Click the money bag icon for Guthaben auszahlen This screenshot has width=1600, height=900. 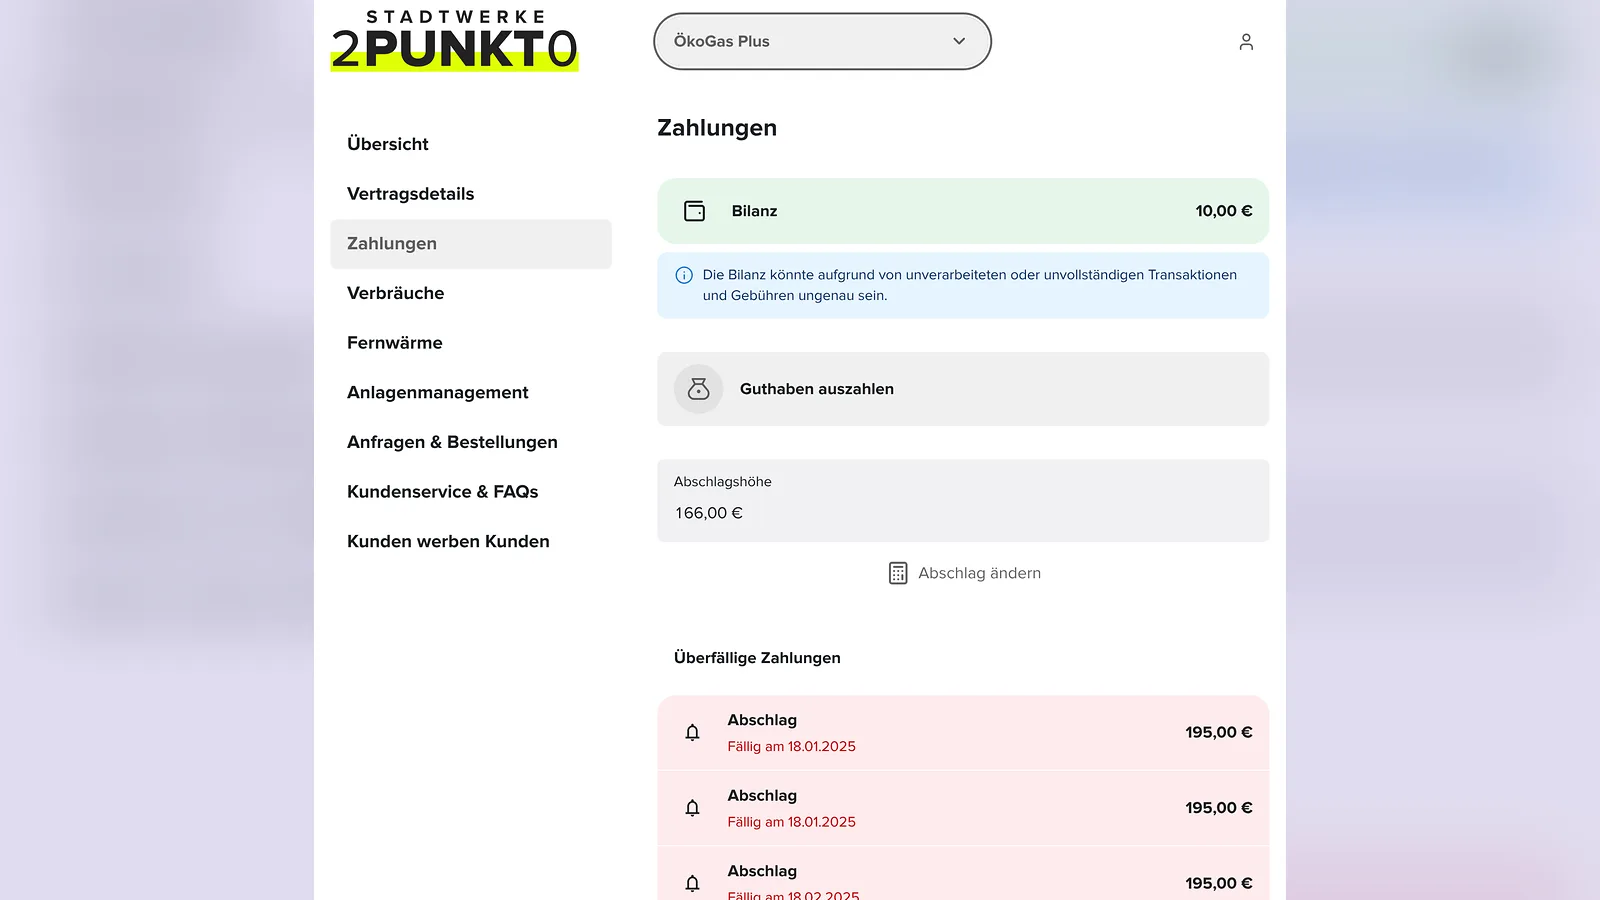(x=698, y=389)
